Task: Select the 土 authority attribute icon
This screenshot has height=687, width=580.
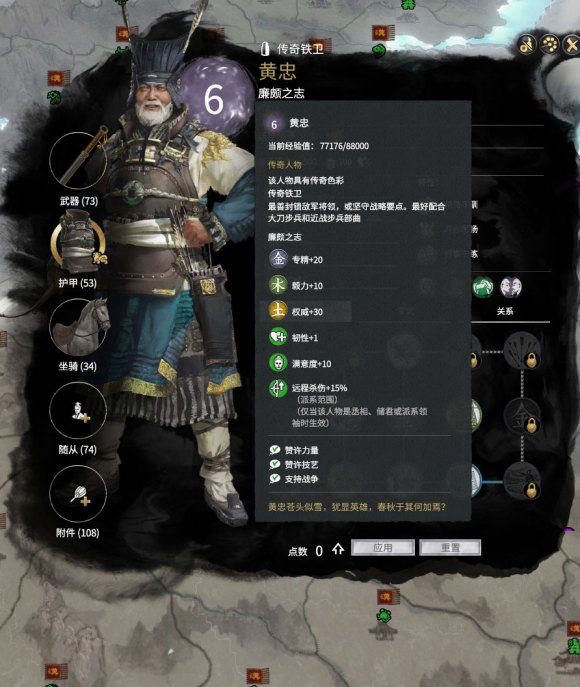Action: click(278, 311)
